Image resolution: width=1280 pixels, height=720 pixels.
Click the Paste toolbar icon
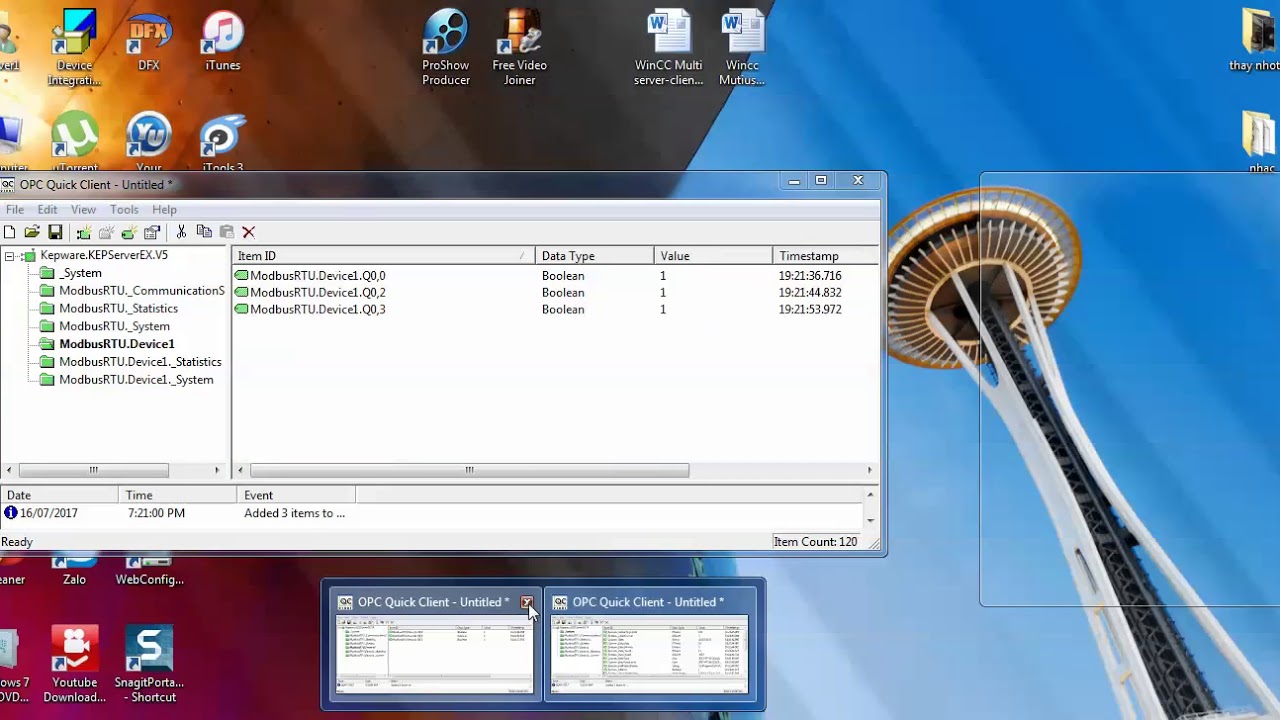pyautogui.click(x=226, y=232)
